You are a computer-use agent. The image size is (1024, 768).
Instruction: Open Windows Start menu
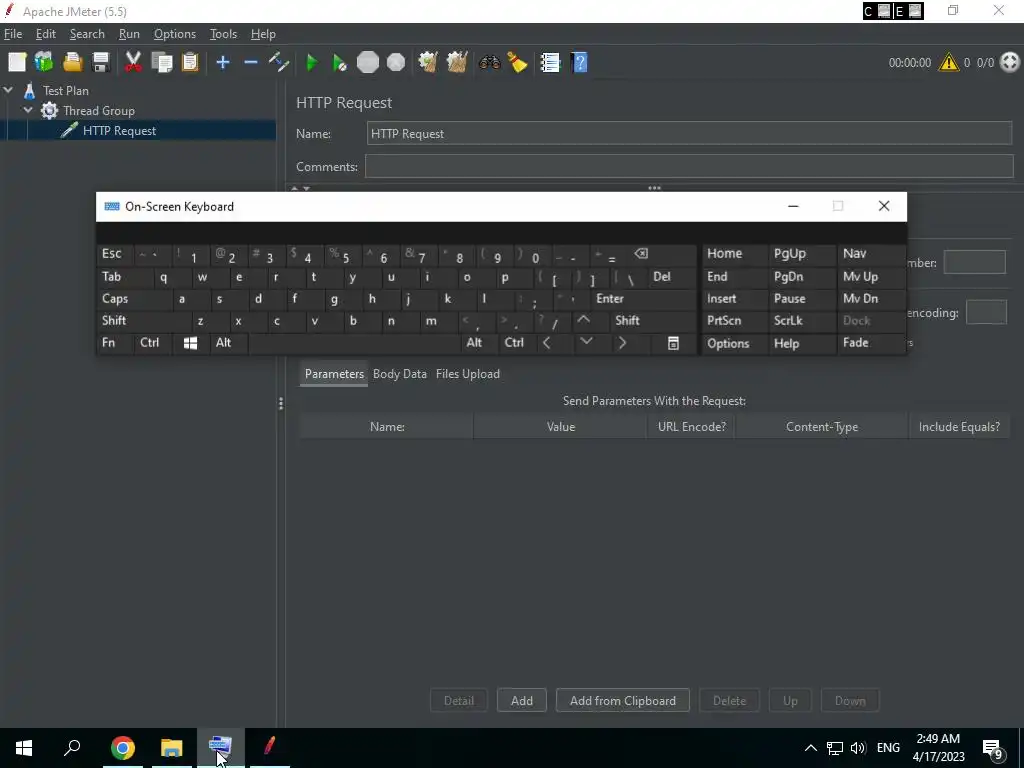(x=24, y=748)
